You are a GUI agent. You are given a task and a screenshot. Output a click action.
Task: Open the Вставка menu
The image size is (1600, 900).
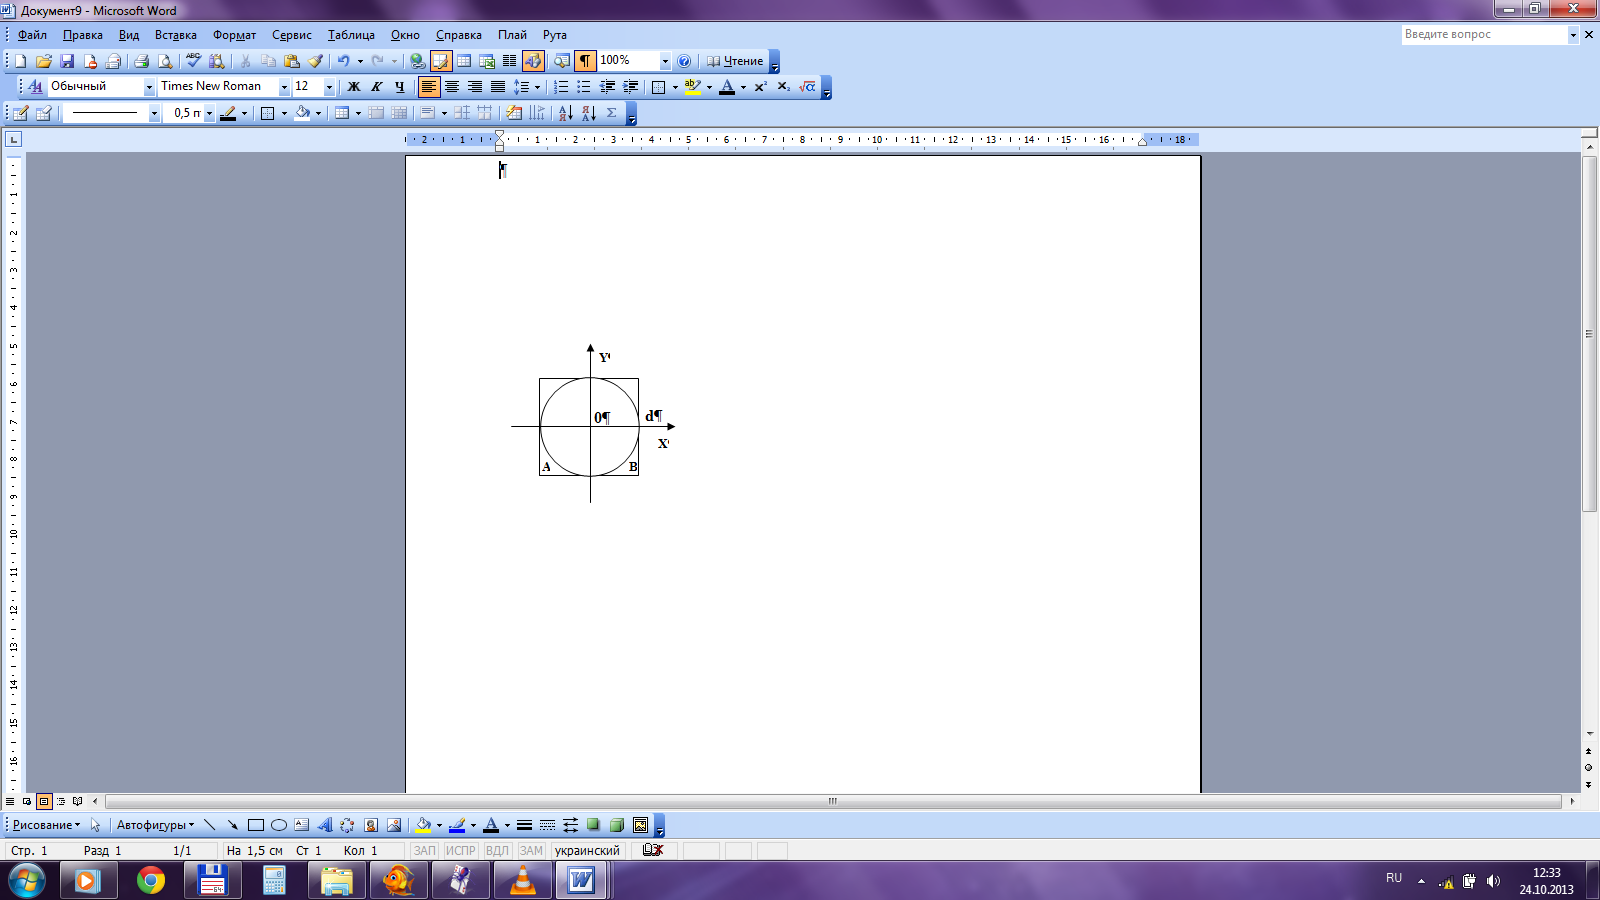coord(175,35)
